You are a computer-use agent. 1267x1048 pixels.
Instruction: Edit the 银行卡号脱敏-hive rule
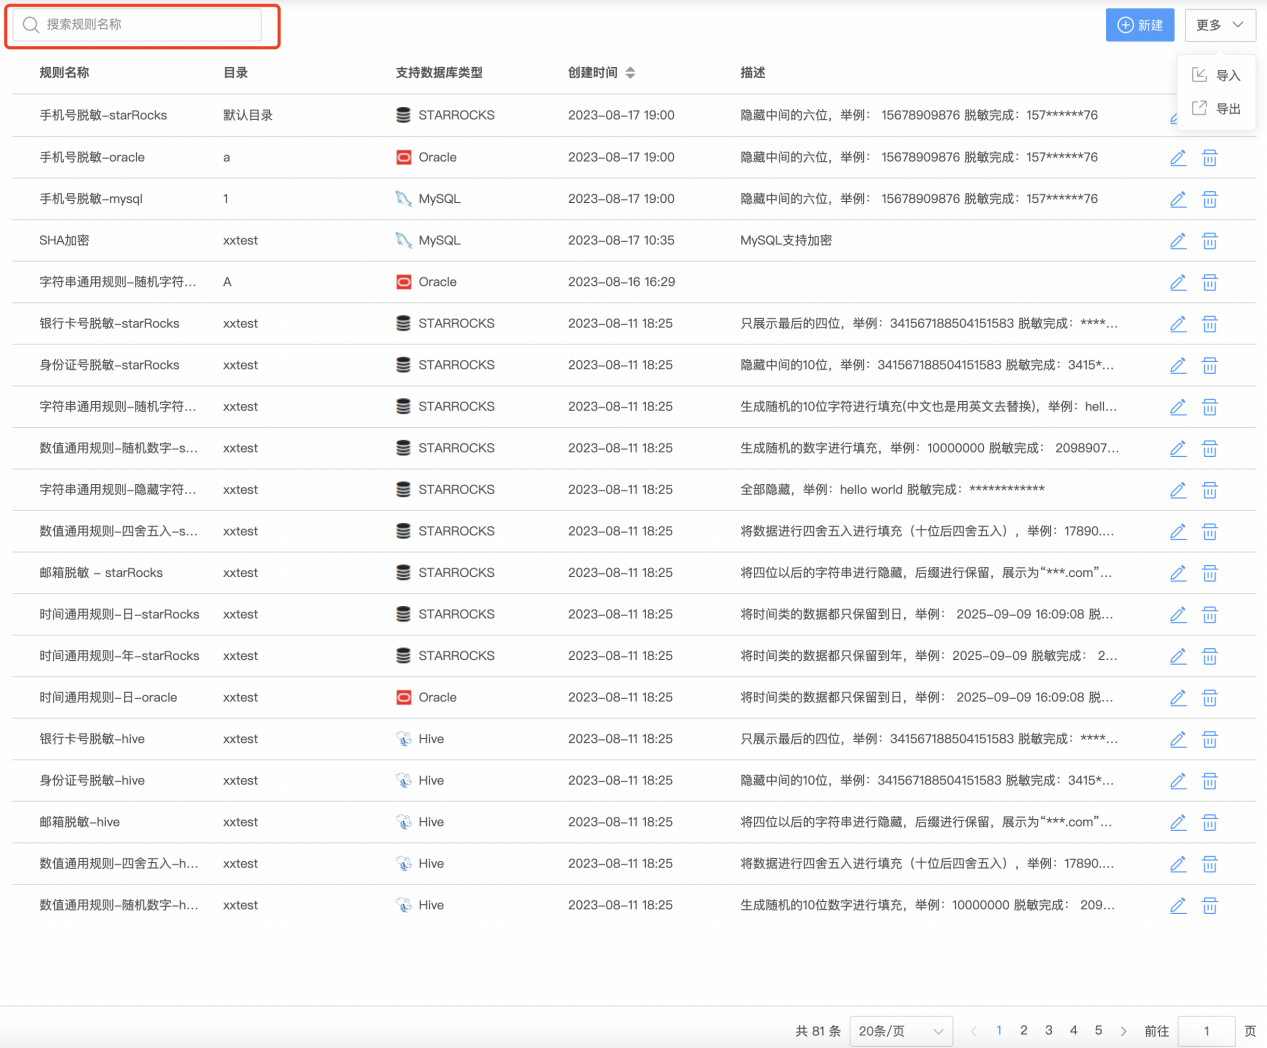(1178, 740)
